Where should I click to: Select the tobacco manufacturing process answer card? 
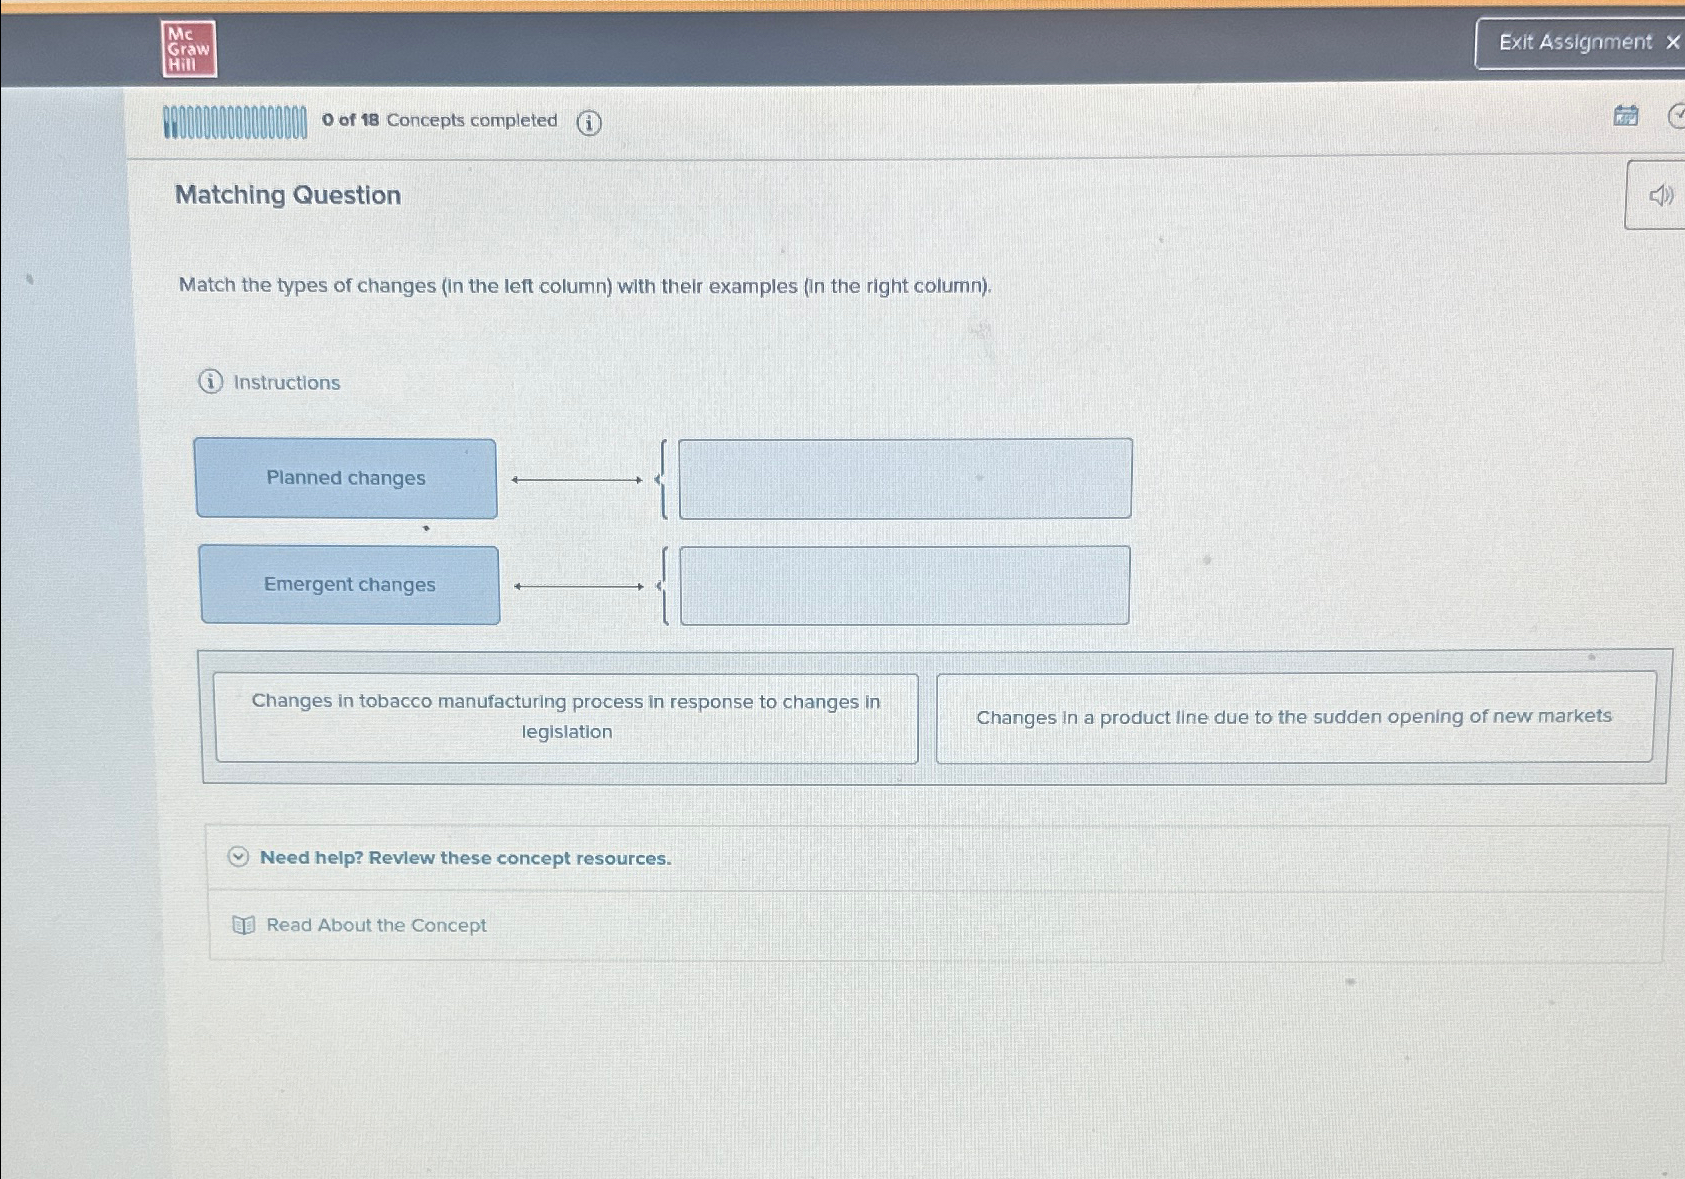566,716
